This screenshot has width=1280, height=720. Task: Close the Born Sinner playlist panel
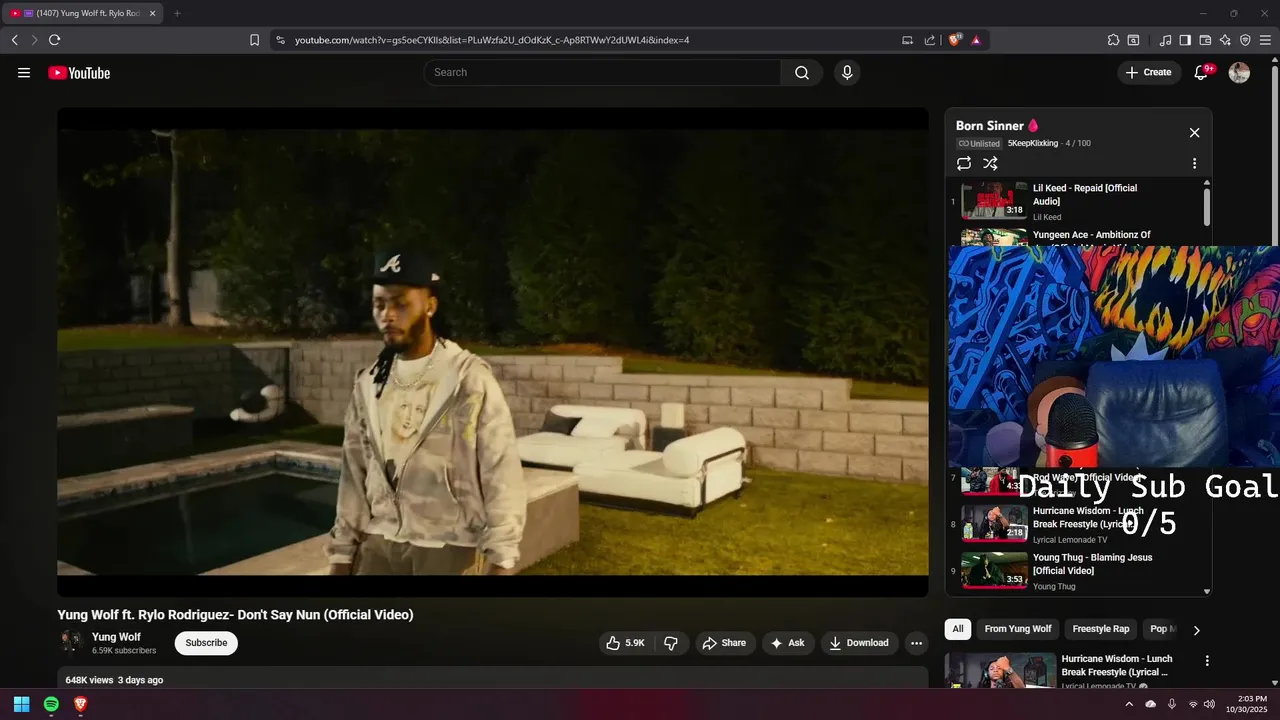coord(1194,132)
